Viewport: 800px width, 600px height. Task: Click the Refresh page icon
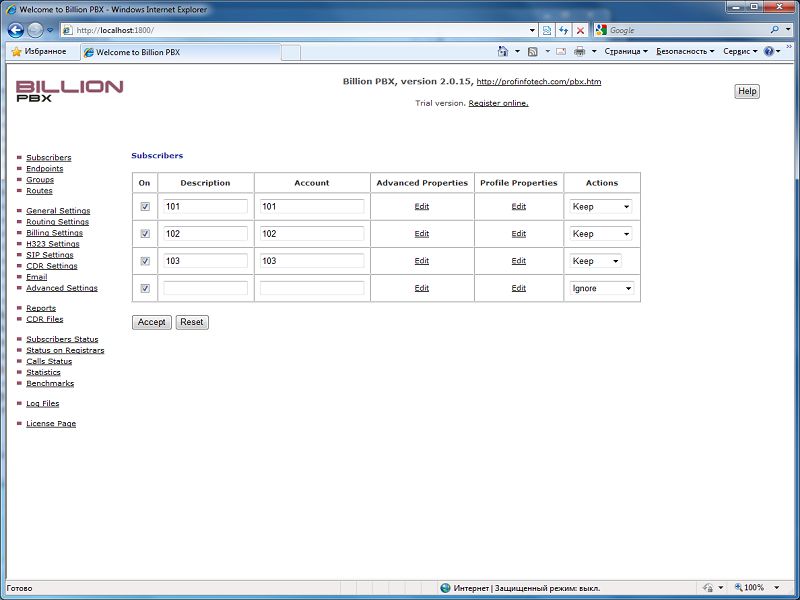pos(563,31)
